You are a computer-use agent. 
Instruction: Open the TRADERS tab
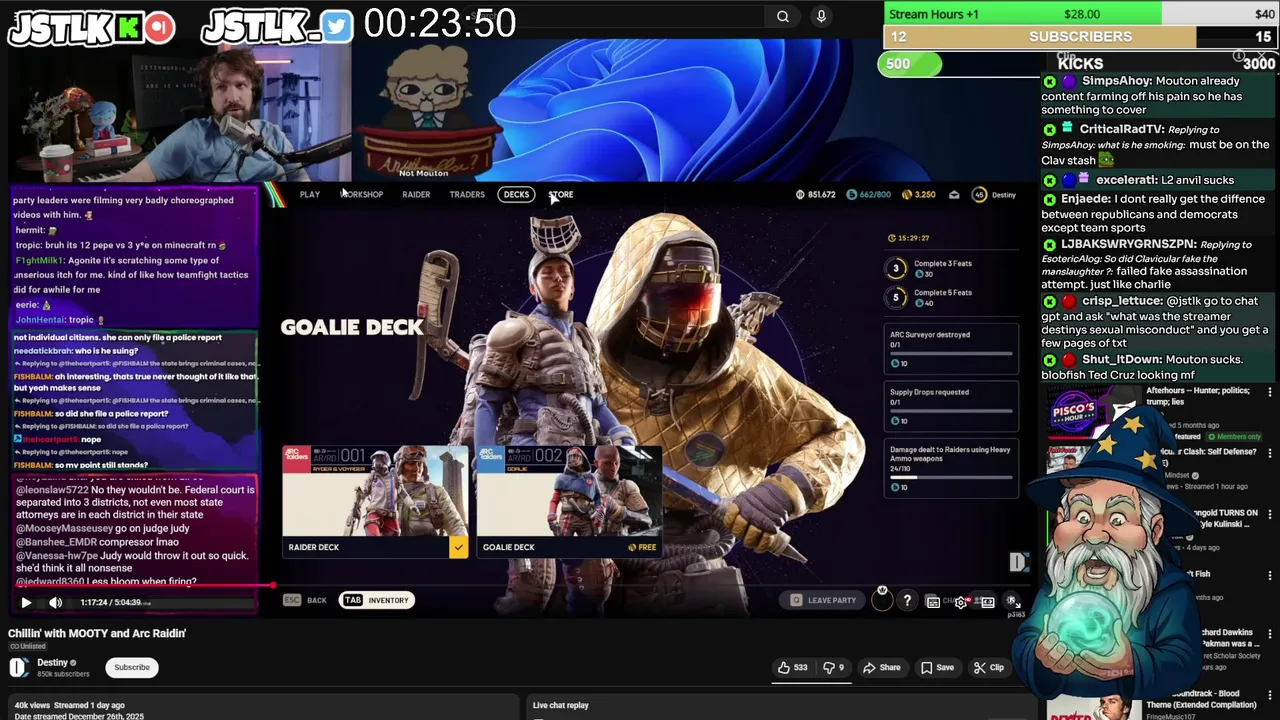pyautogui.click(x=467, y=195)
